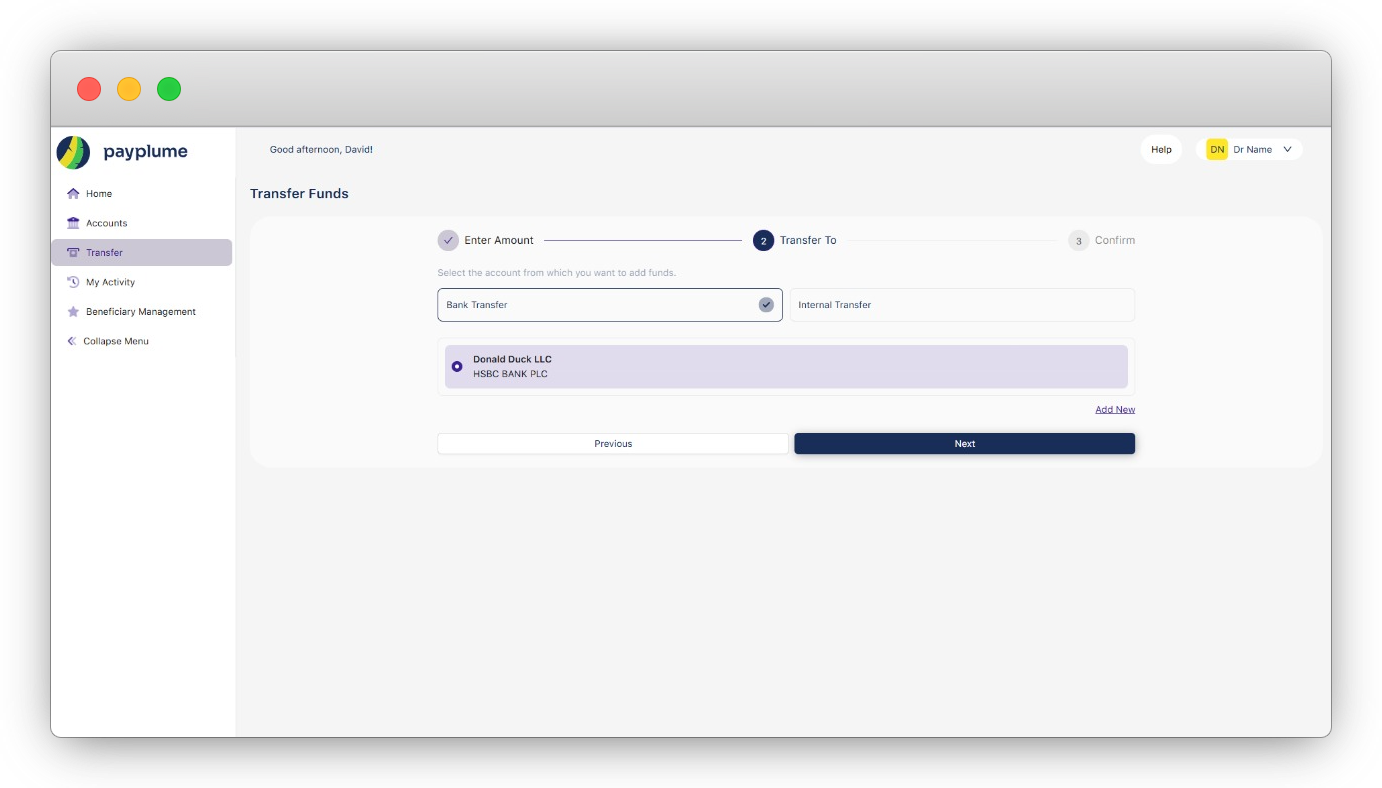Collapse the sidebar with Collapse Menu
This screenshot has height=788, width=1382.
[116, 341]
